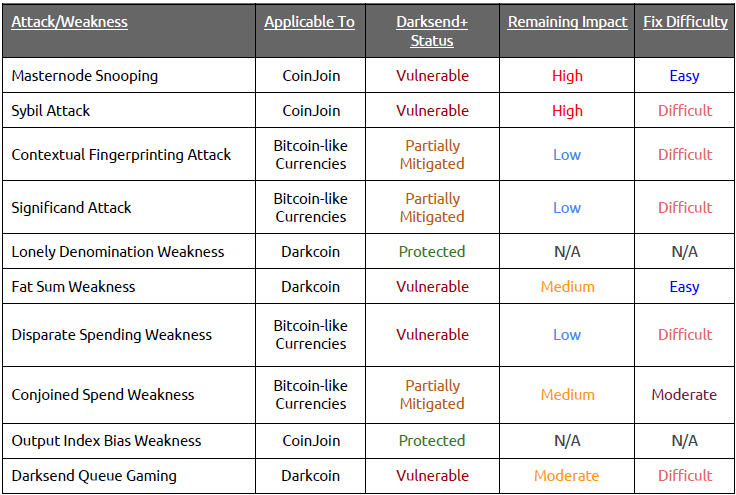Click the Masternode Snooping row label
736x495 pixels.
(84, 76)
